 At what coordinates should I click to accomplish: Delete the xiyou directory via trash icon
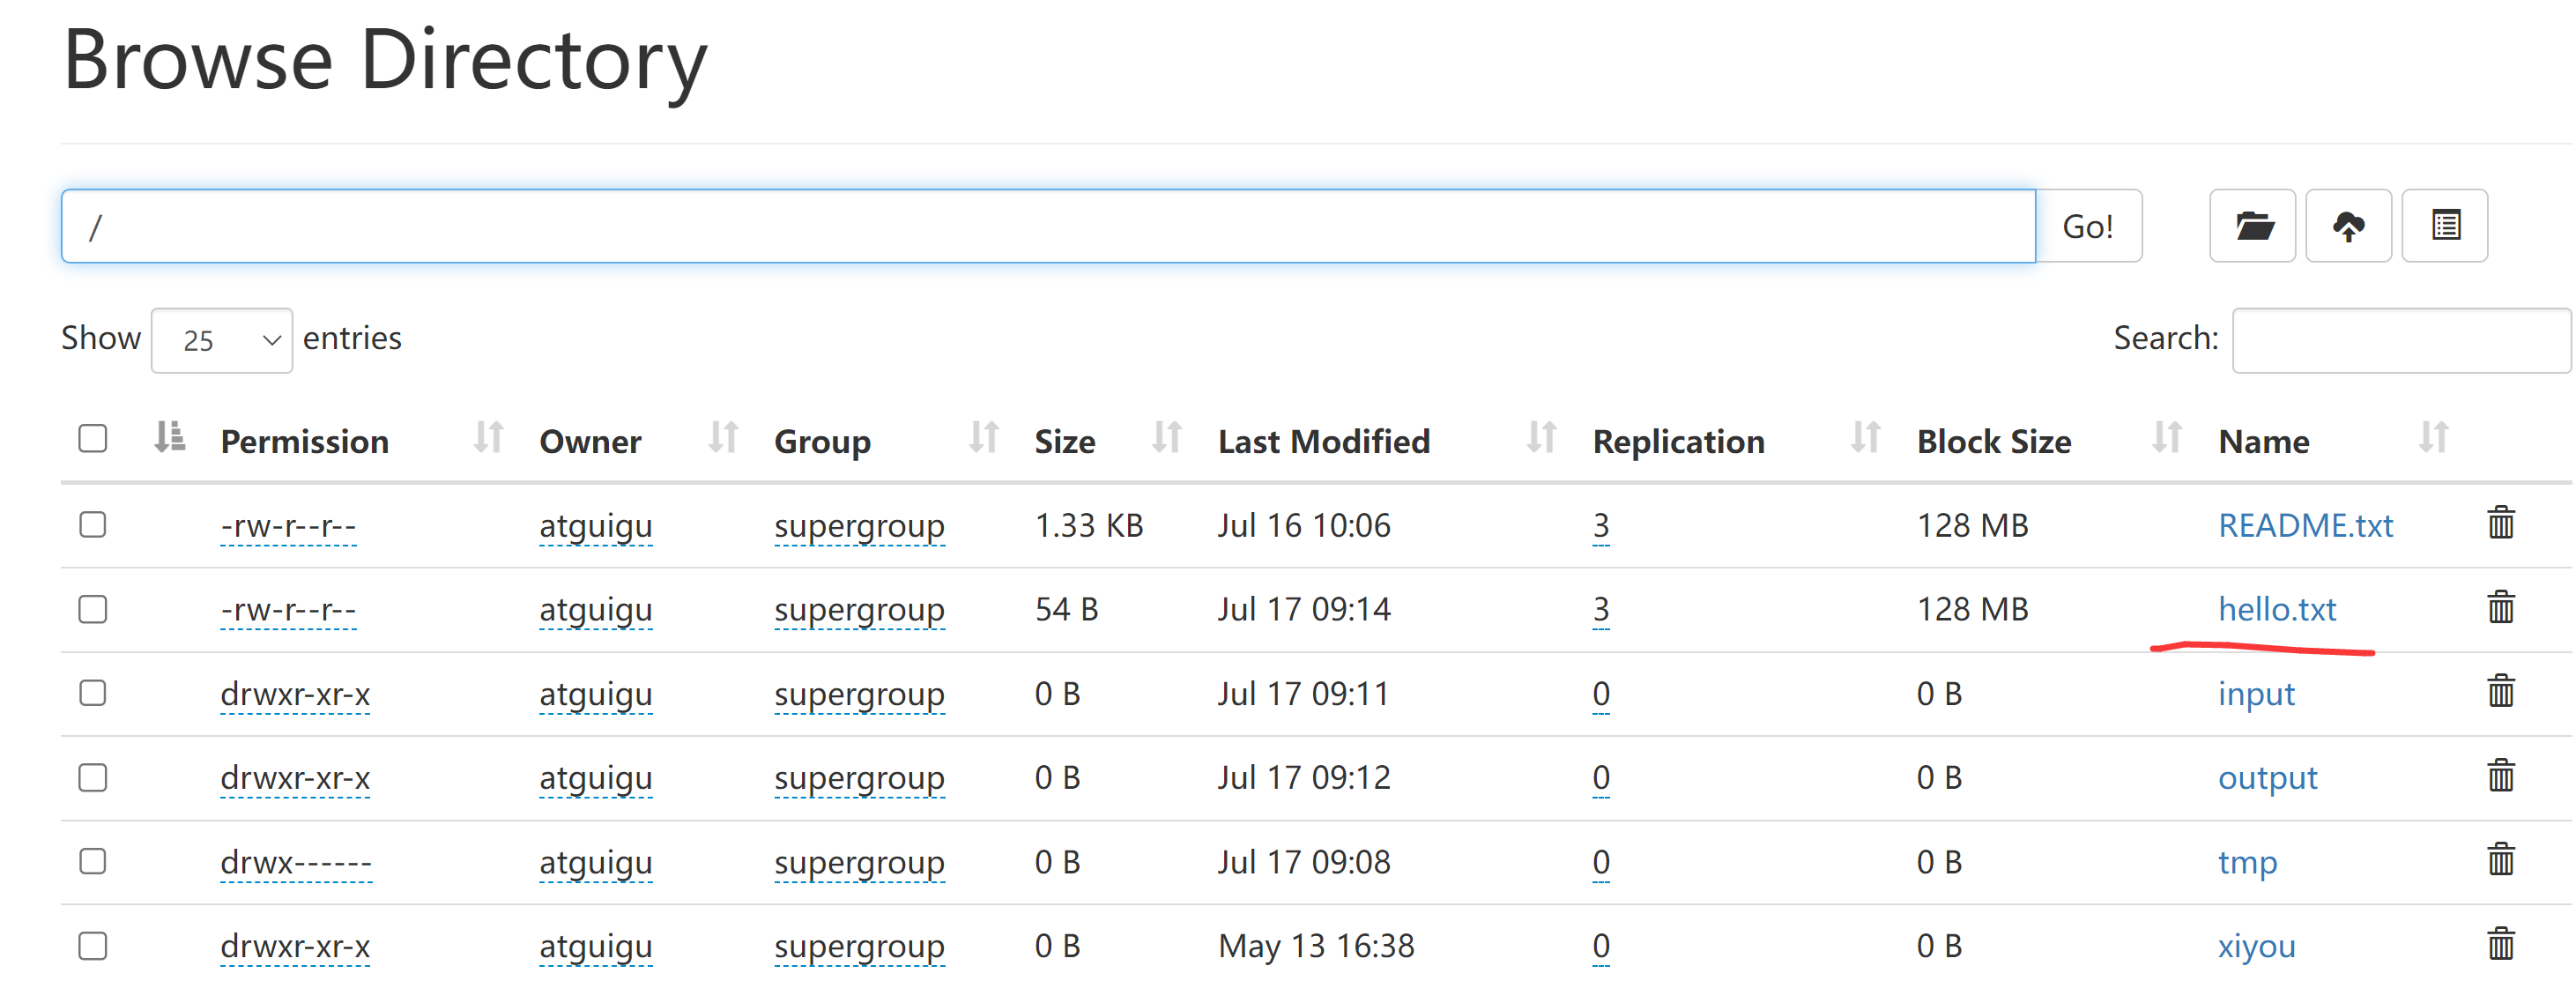point(2500,943)
